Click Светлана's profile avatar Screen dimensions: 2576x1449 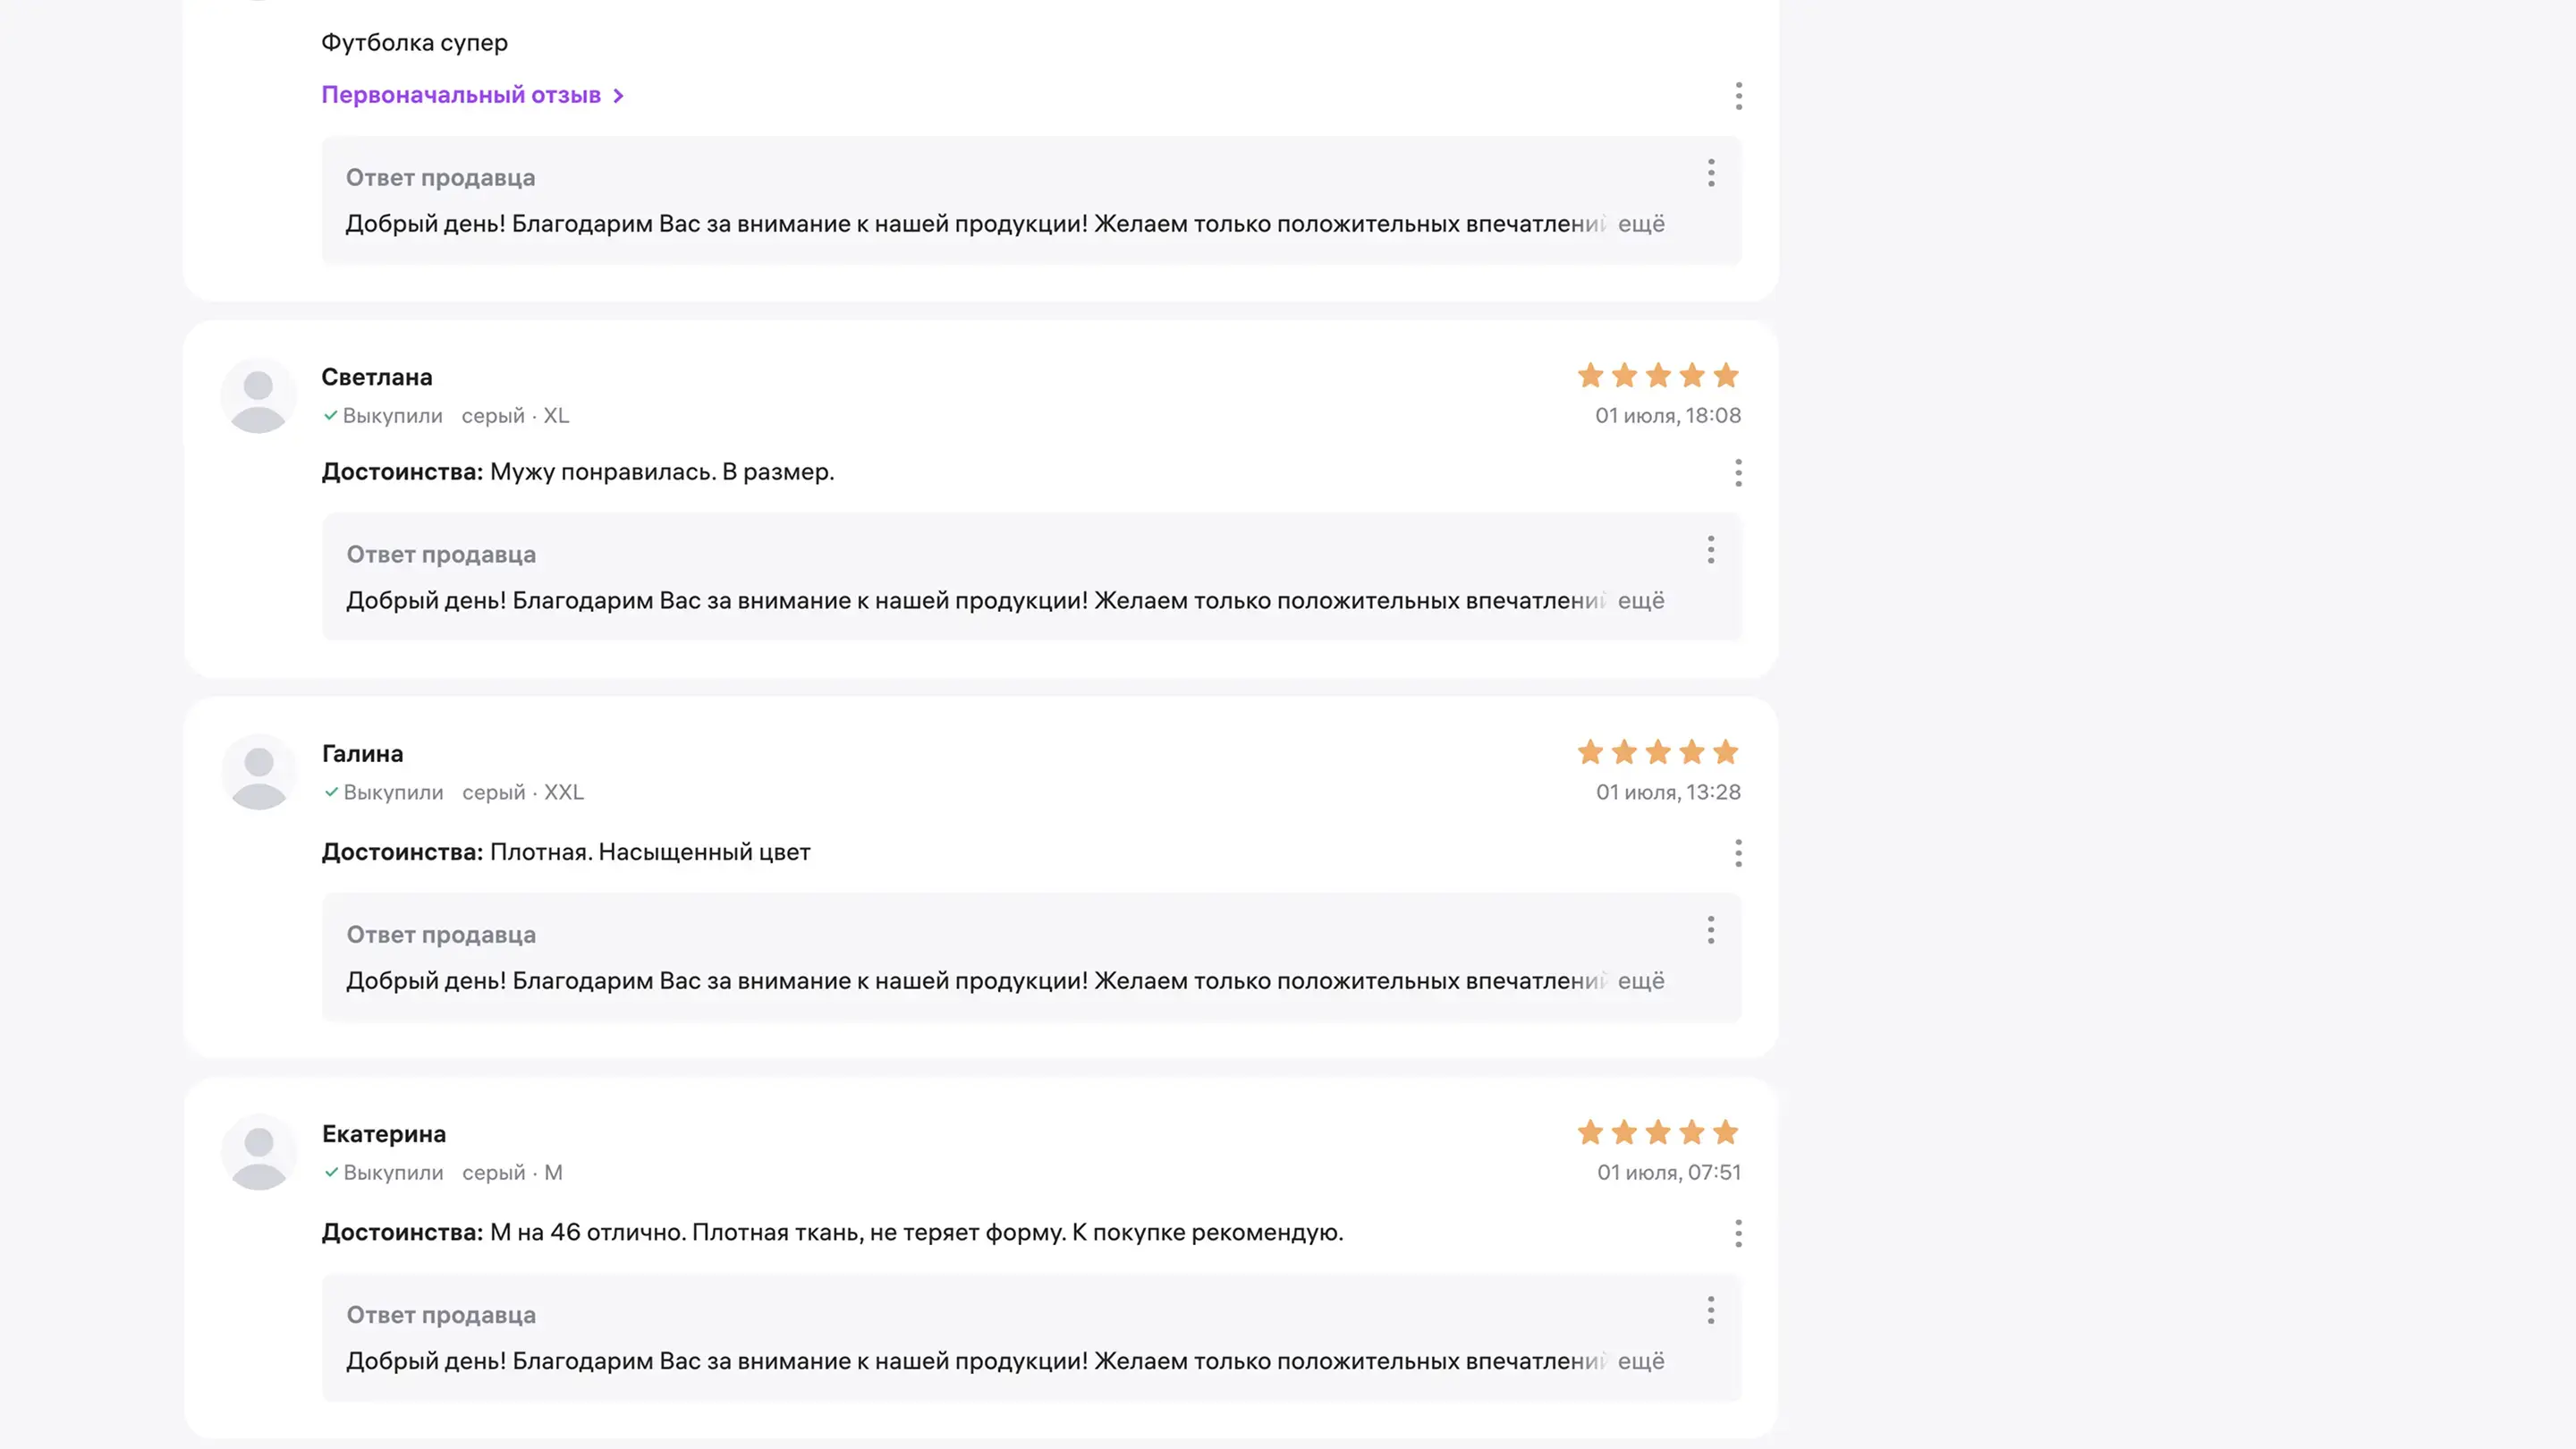(258, 396)
